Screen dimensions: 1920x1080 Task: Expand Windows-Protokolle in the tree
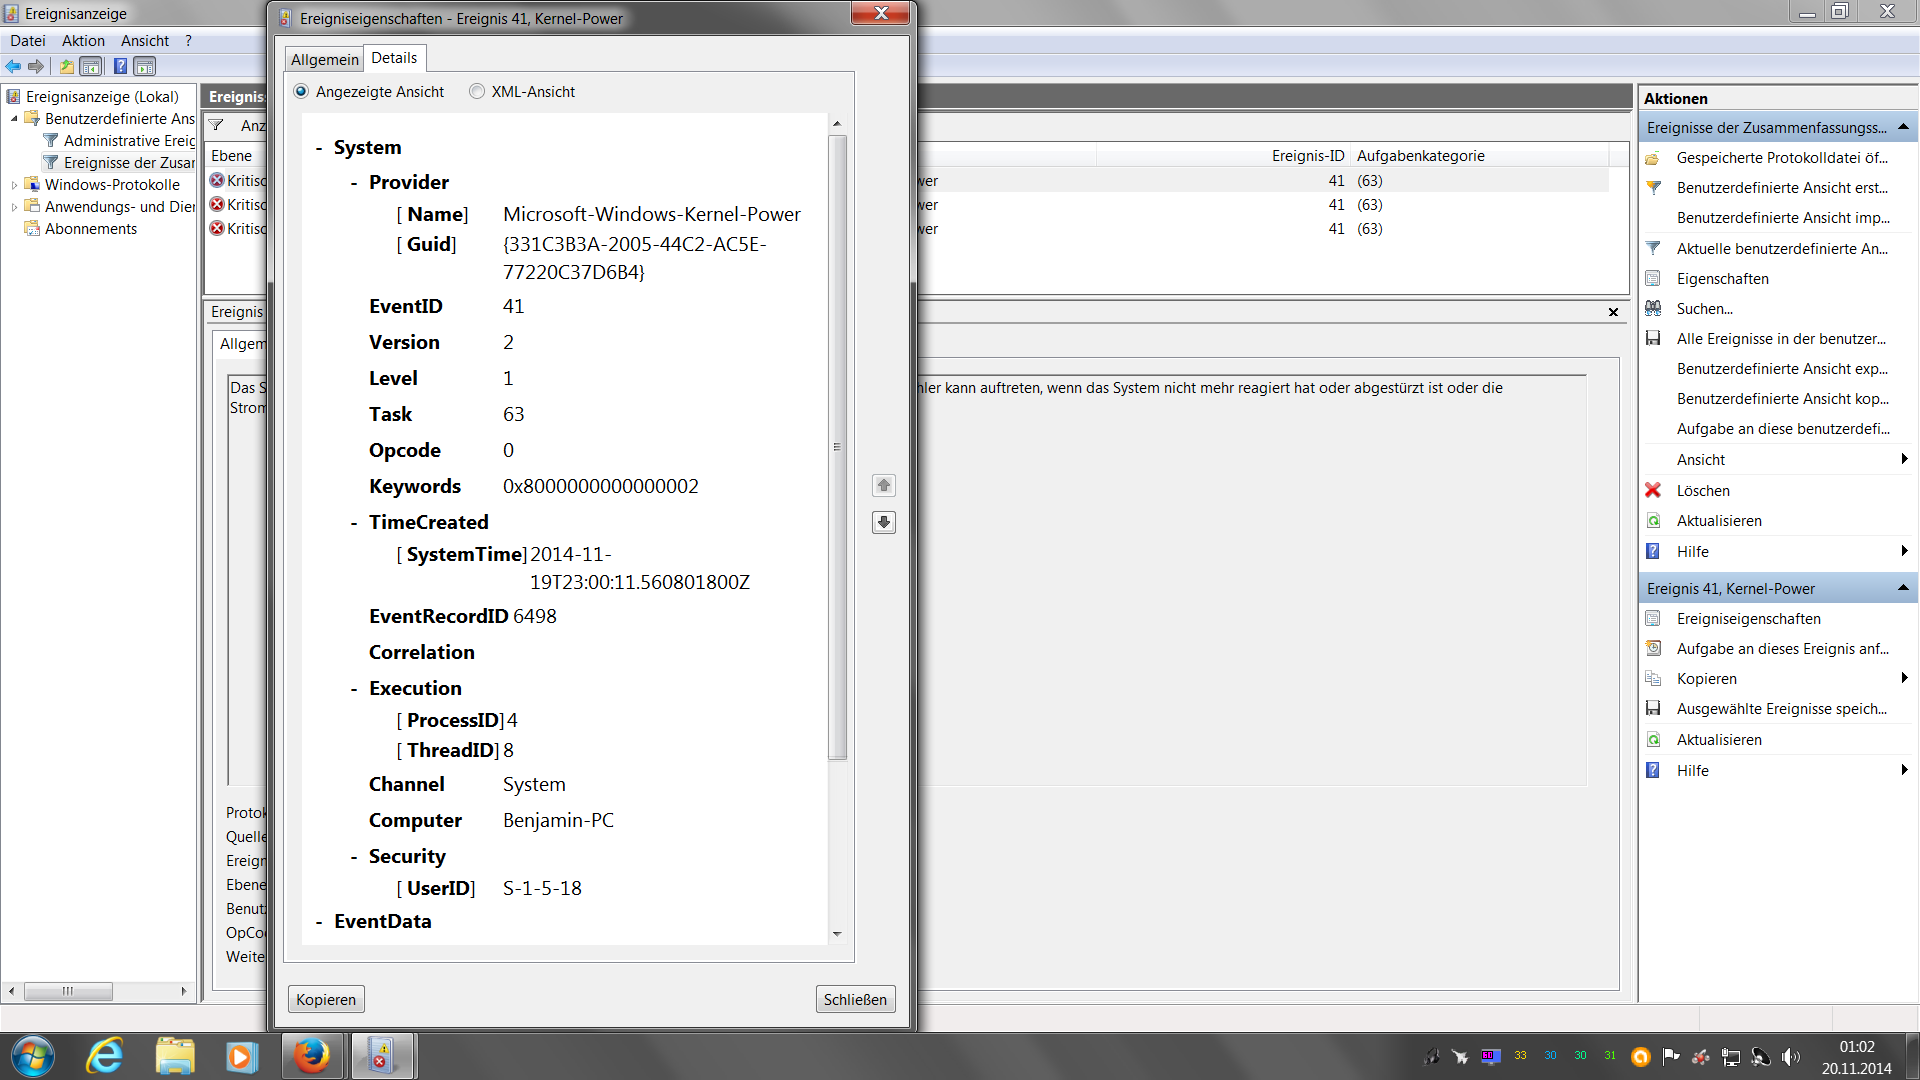pyautogui.click(x=14, y=185)
